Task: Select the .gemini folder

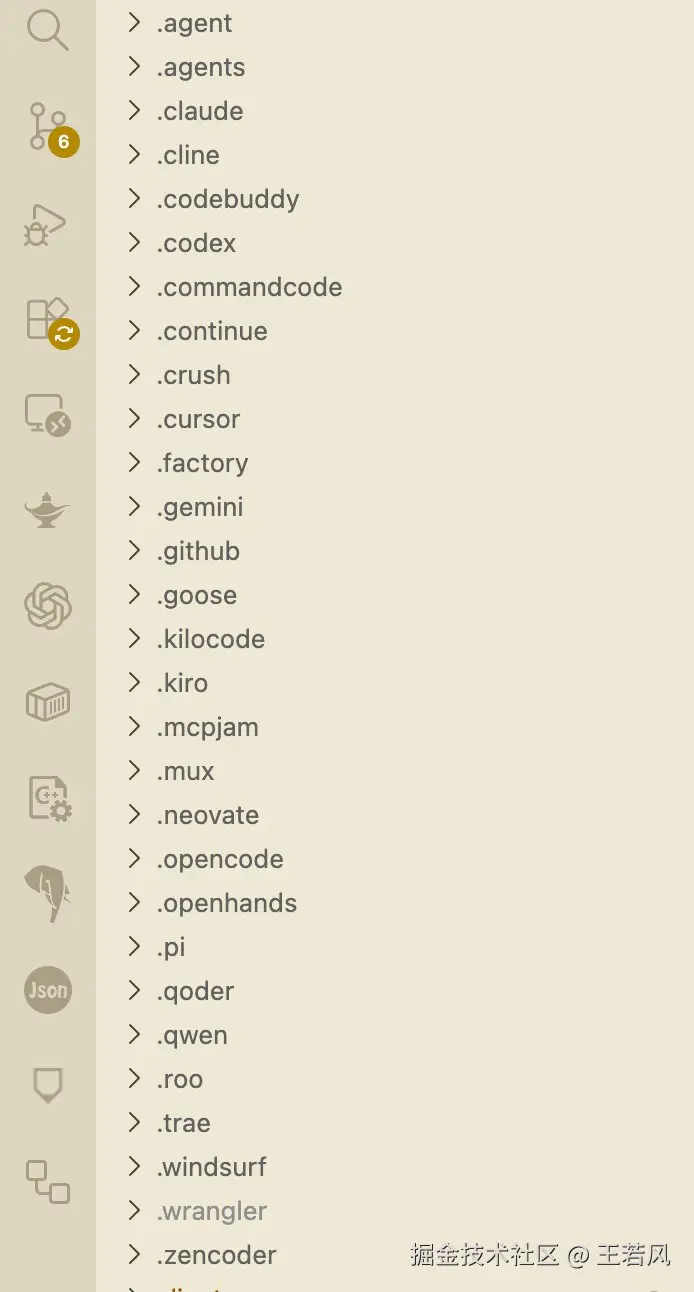Action: [x=199, y=507]
